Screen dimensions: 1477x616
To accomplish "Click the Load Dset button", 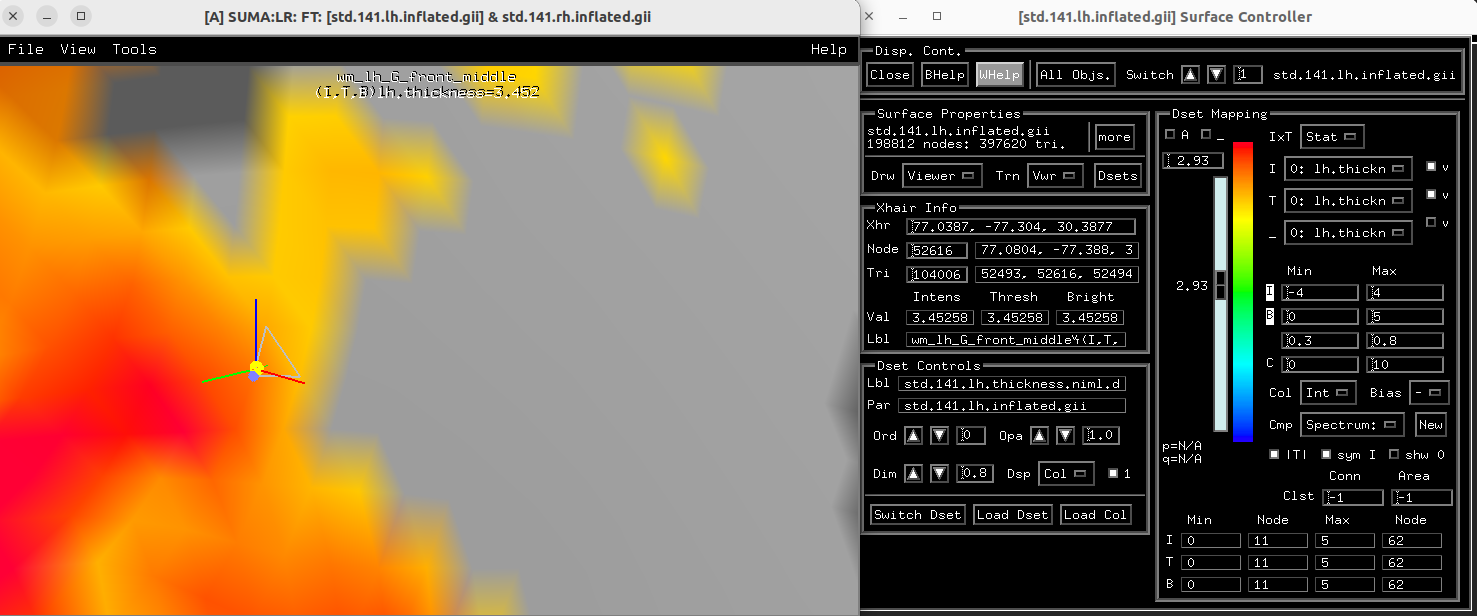I will click(x=1011, y=515).
